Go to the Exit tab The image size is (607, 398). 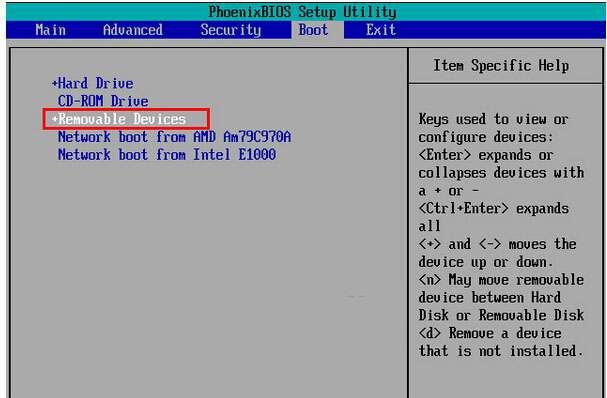click(381, 30)
